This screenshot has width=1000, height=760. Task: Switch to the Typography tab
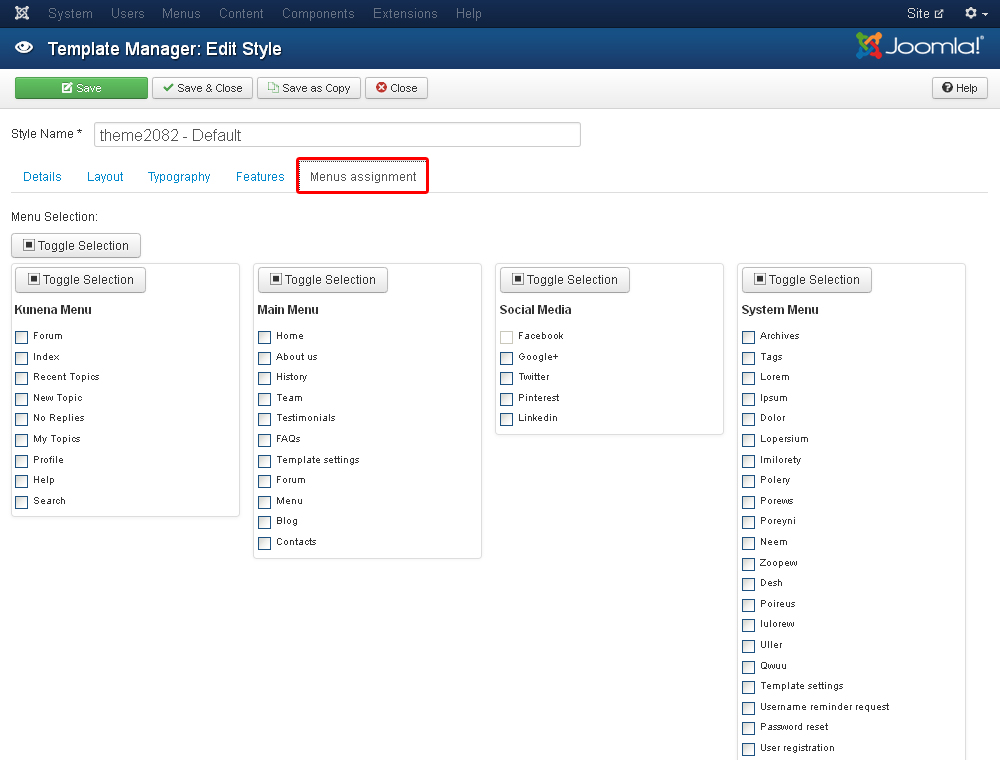pos(179,177)
